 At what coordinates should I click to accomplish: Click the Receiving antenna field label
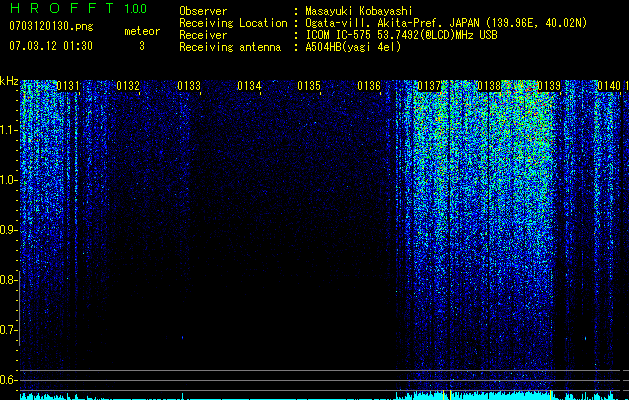tap(230, 47)
